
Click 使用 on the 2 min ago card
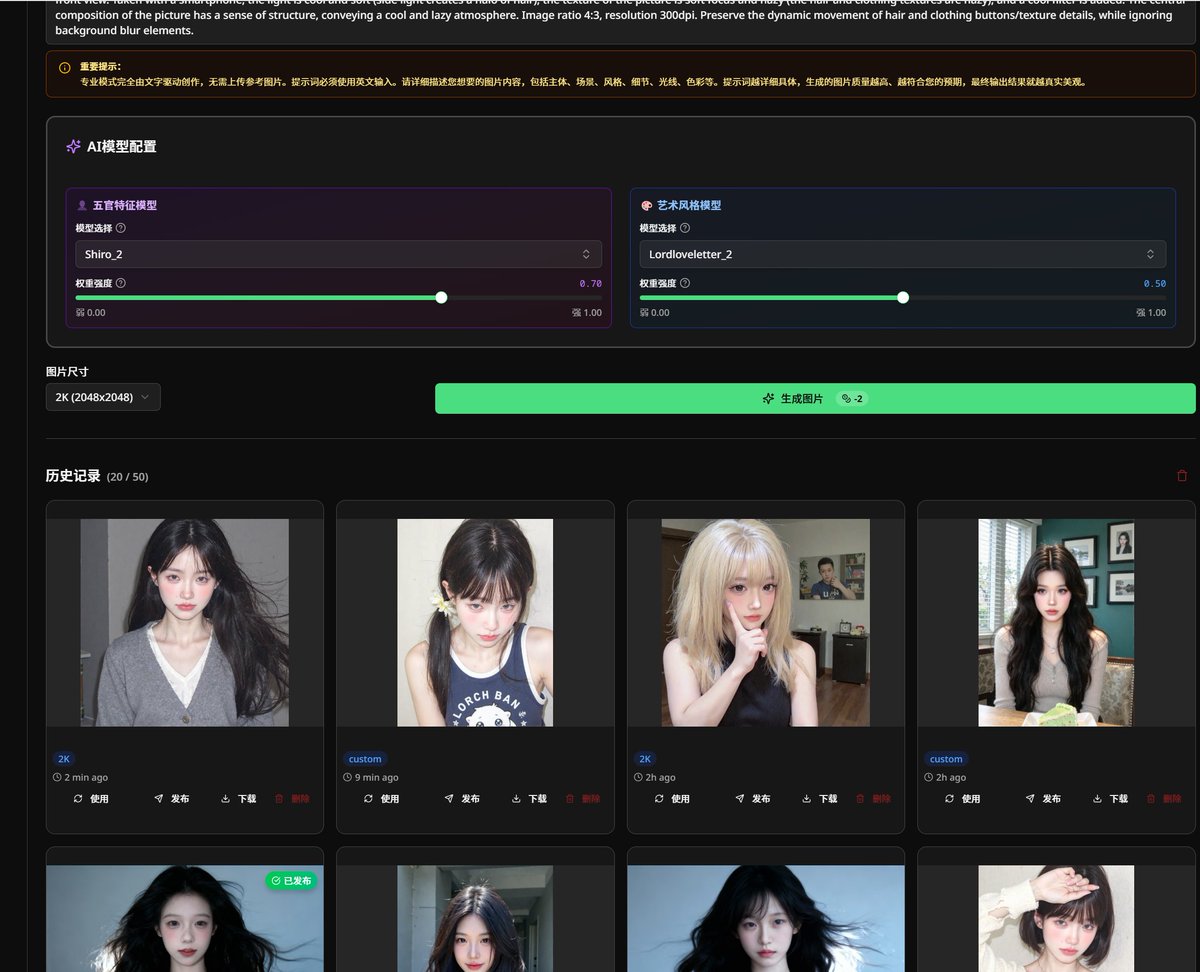point(90,799)
